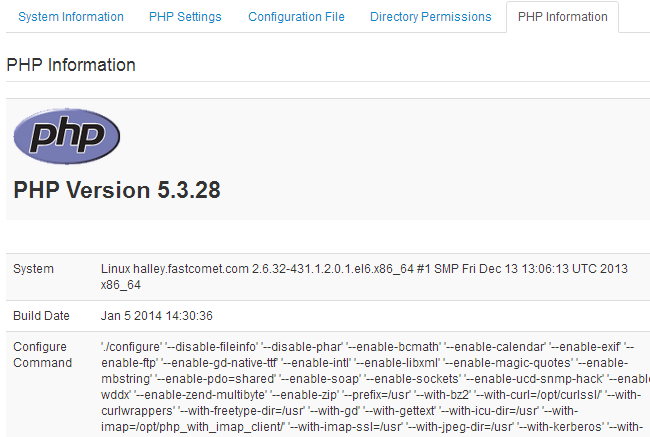650x437 pixels.
Task: Select the Configuration File tab
Action: click(296, 17)
